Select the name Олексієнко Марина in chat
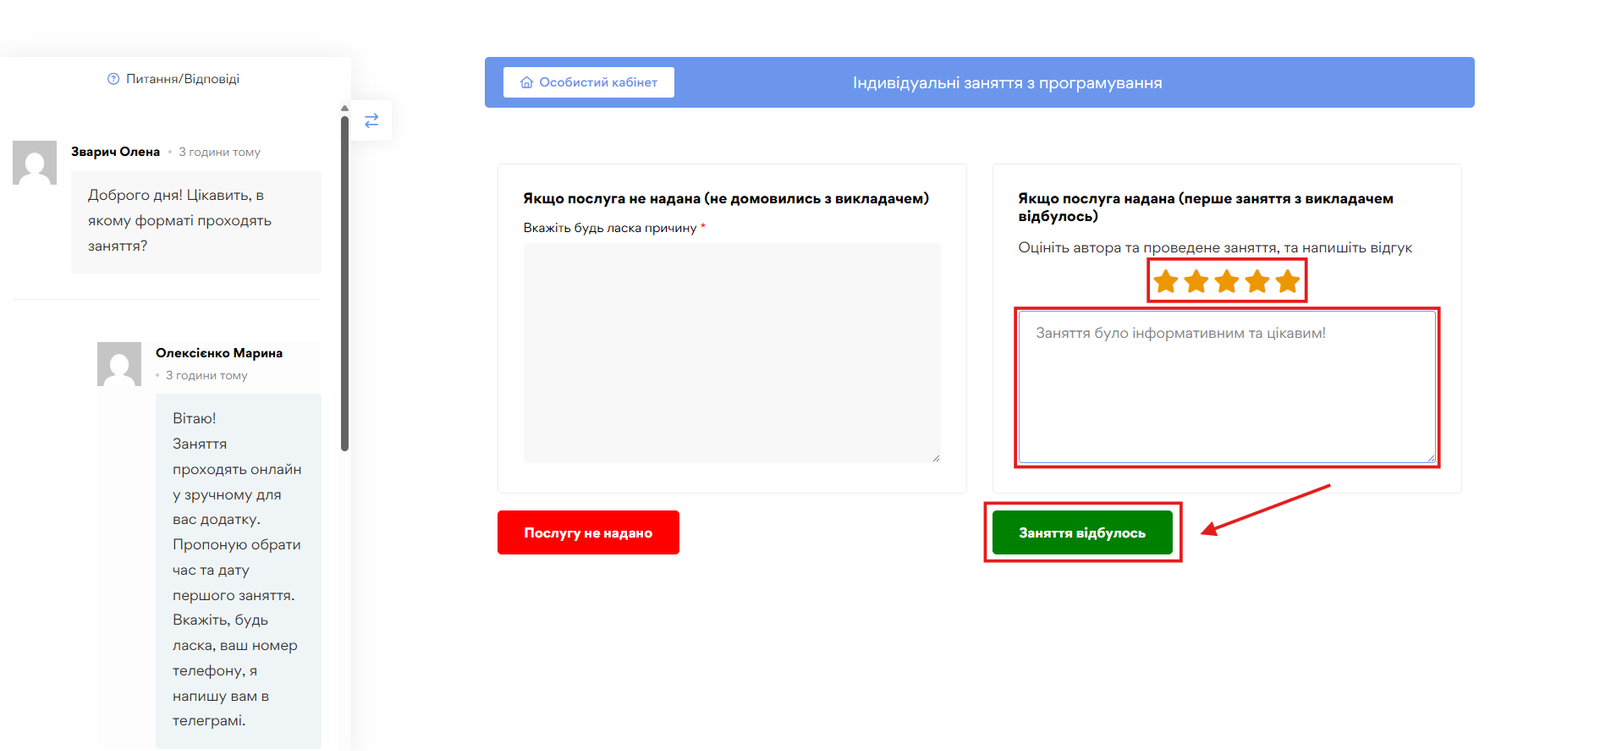Viewport: 1600px width, 751px height. click(219, 353)
